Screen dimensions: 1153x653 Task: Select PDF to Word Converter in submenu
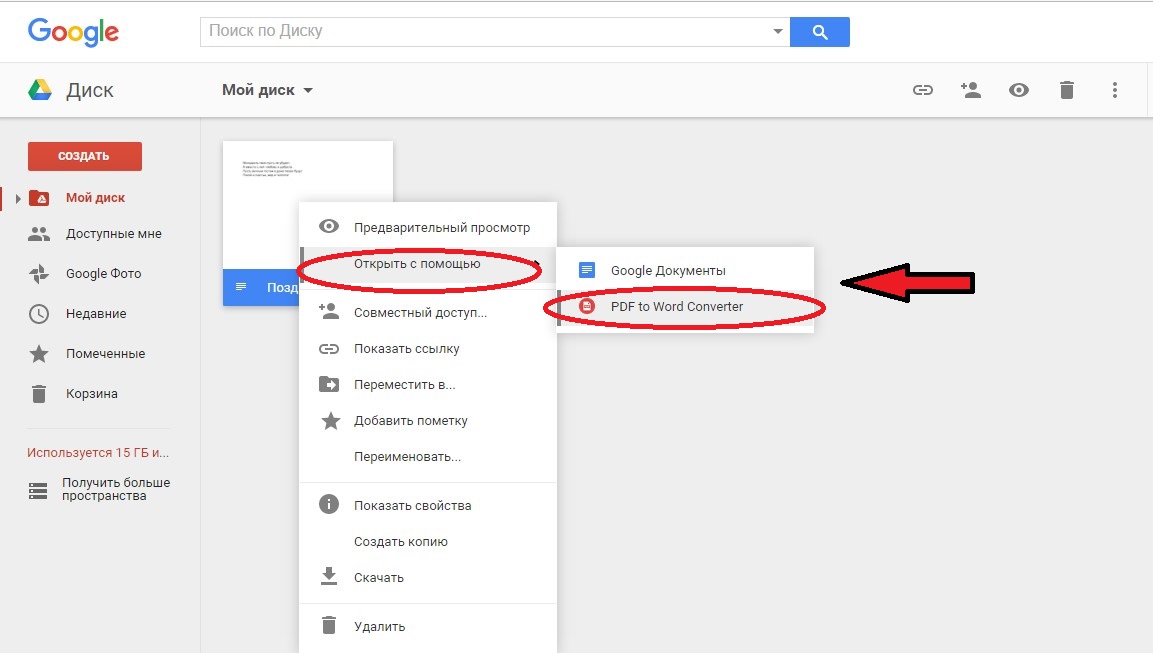[x=677, y=307]
